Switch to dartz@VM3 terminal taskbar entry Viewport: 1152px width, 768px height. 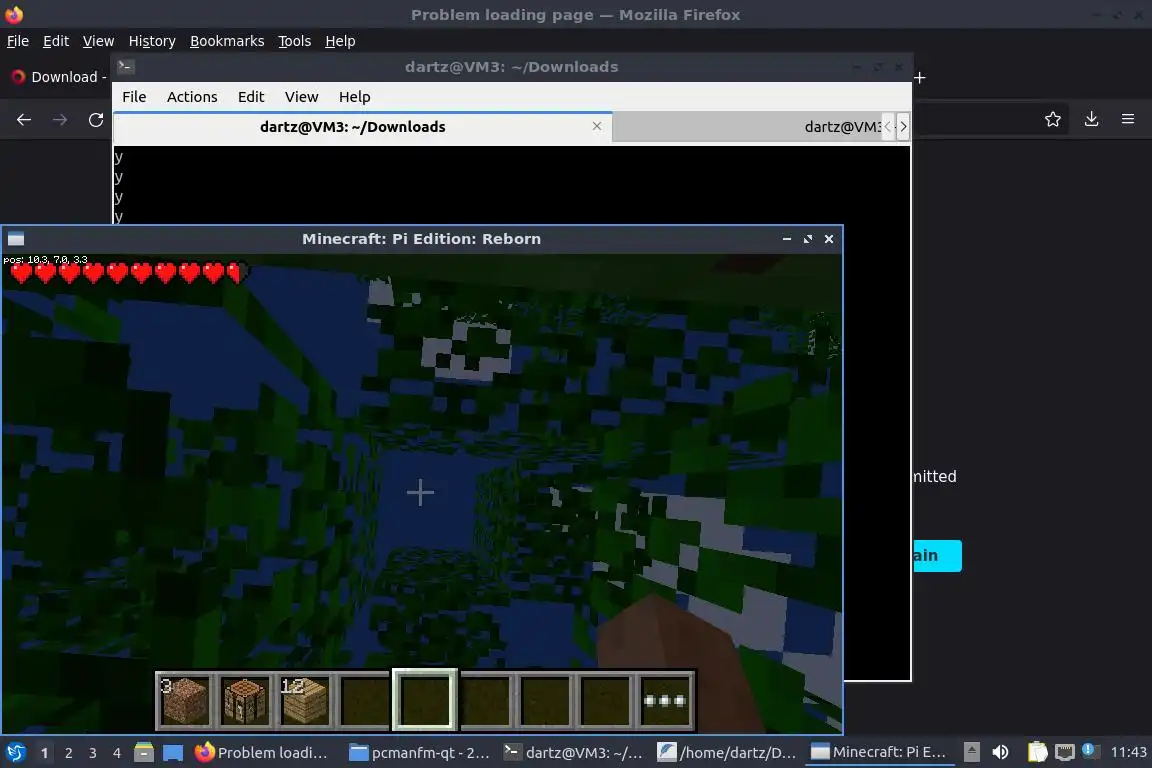[574, 753]
